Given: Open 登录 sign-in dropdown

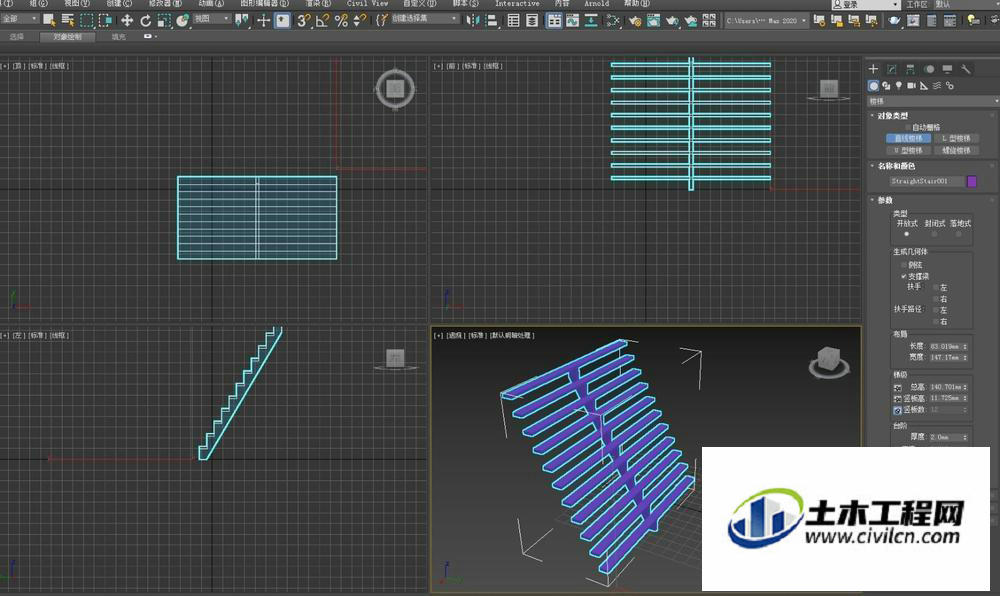Looking at the screenshot, I should click(x=865, y=4).
